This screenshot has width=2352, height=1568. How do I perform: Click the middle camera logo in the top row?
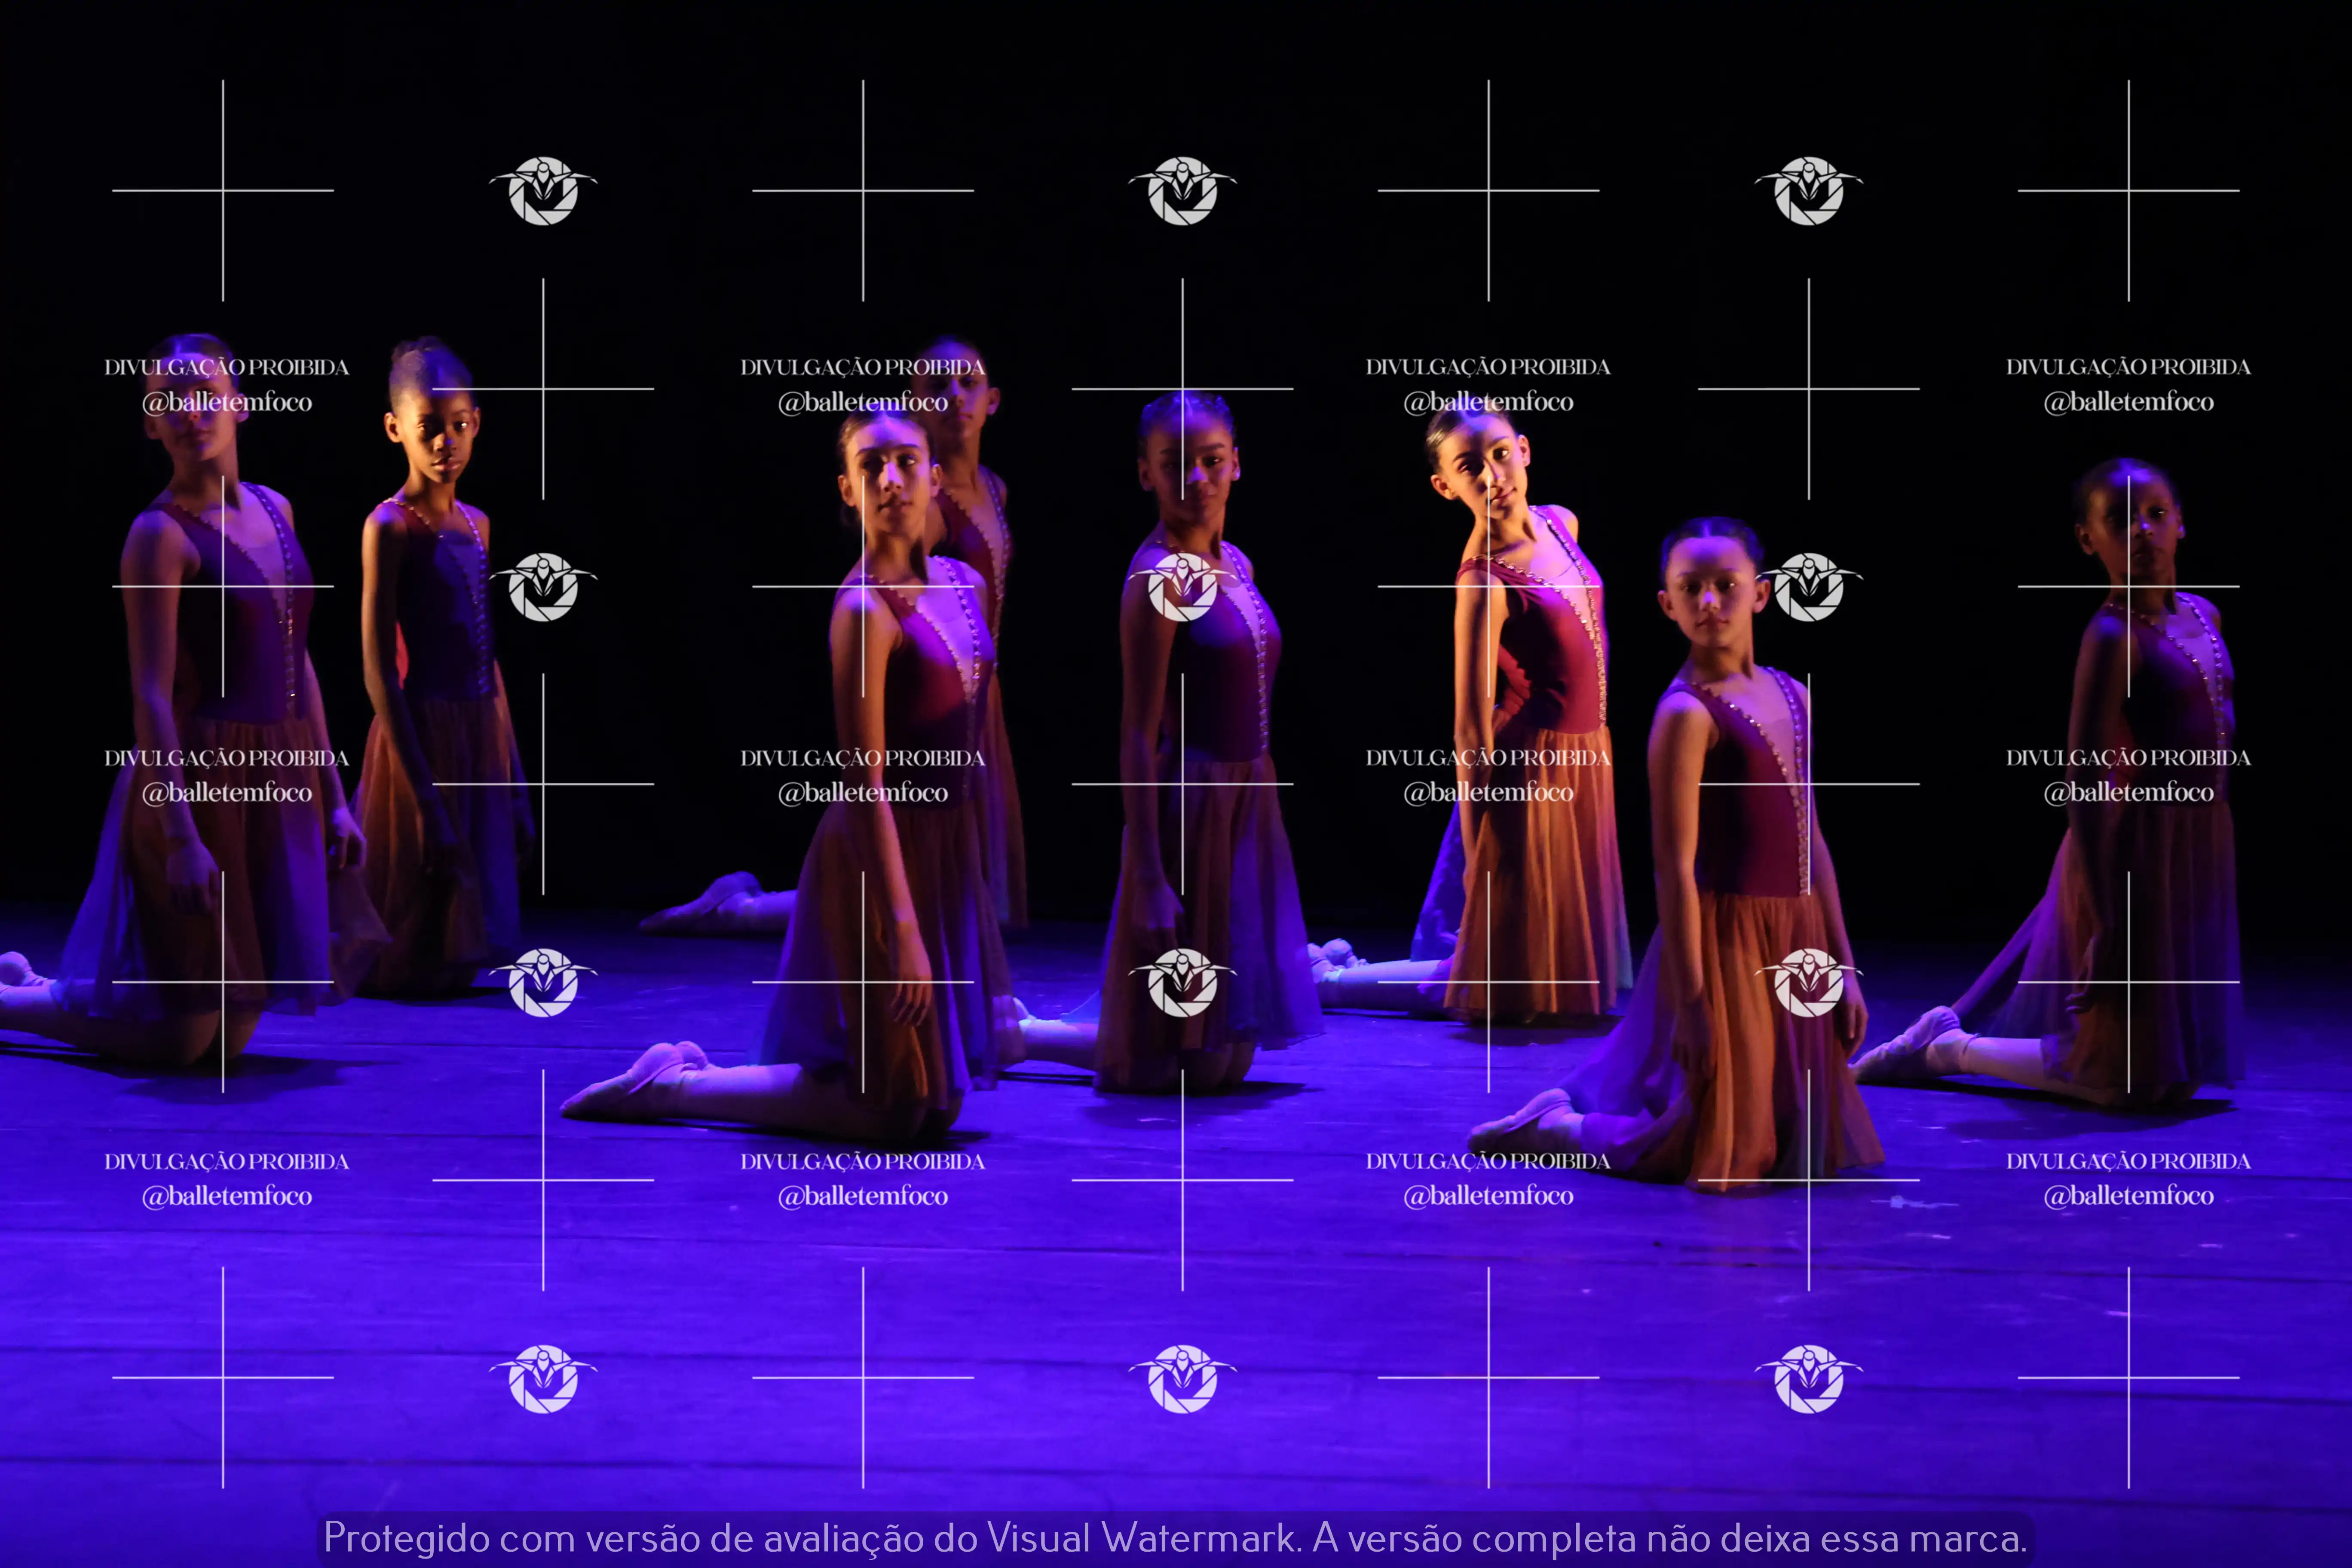pos(1182,190)
